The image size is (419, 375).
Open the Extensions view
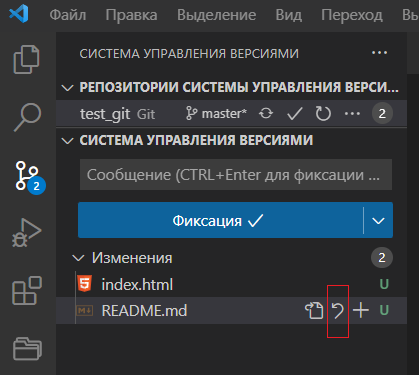(x=27, y=290)
